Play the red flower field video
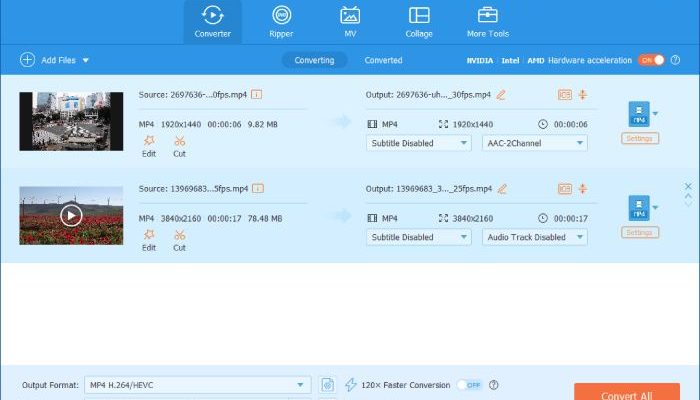 (x=71, y=216)
